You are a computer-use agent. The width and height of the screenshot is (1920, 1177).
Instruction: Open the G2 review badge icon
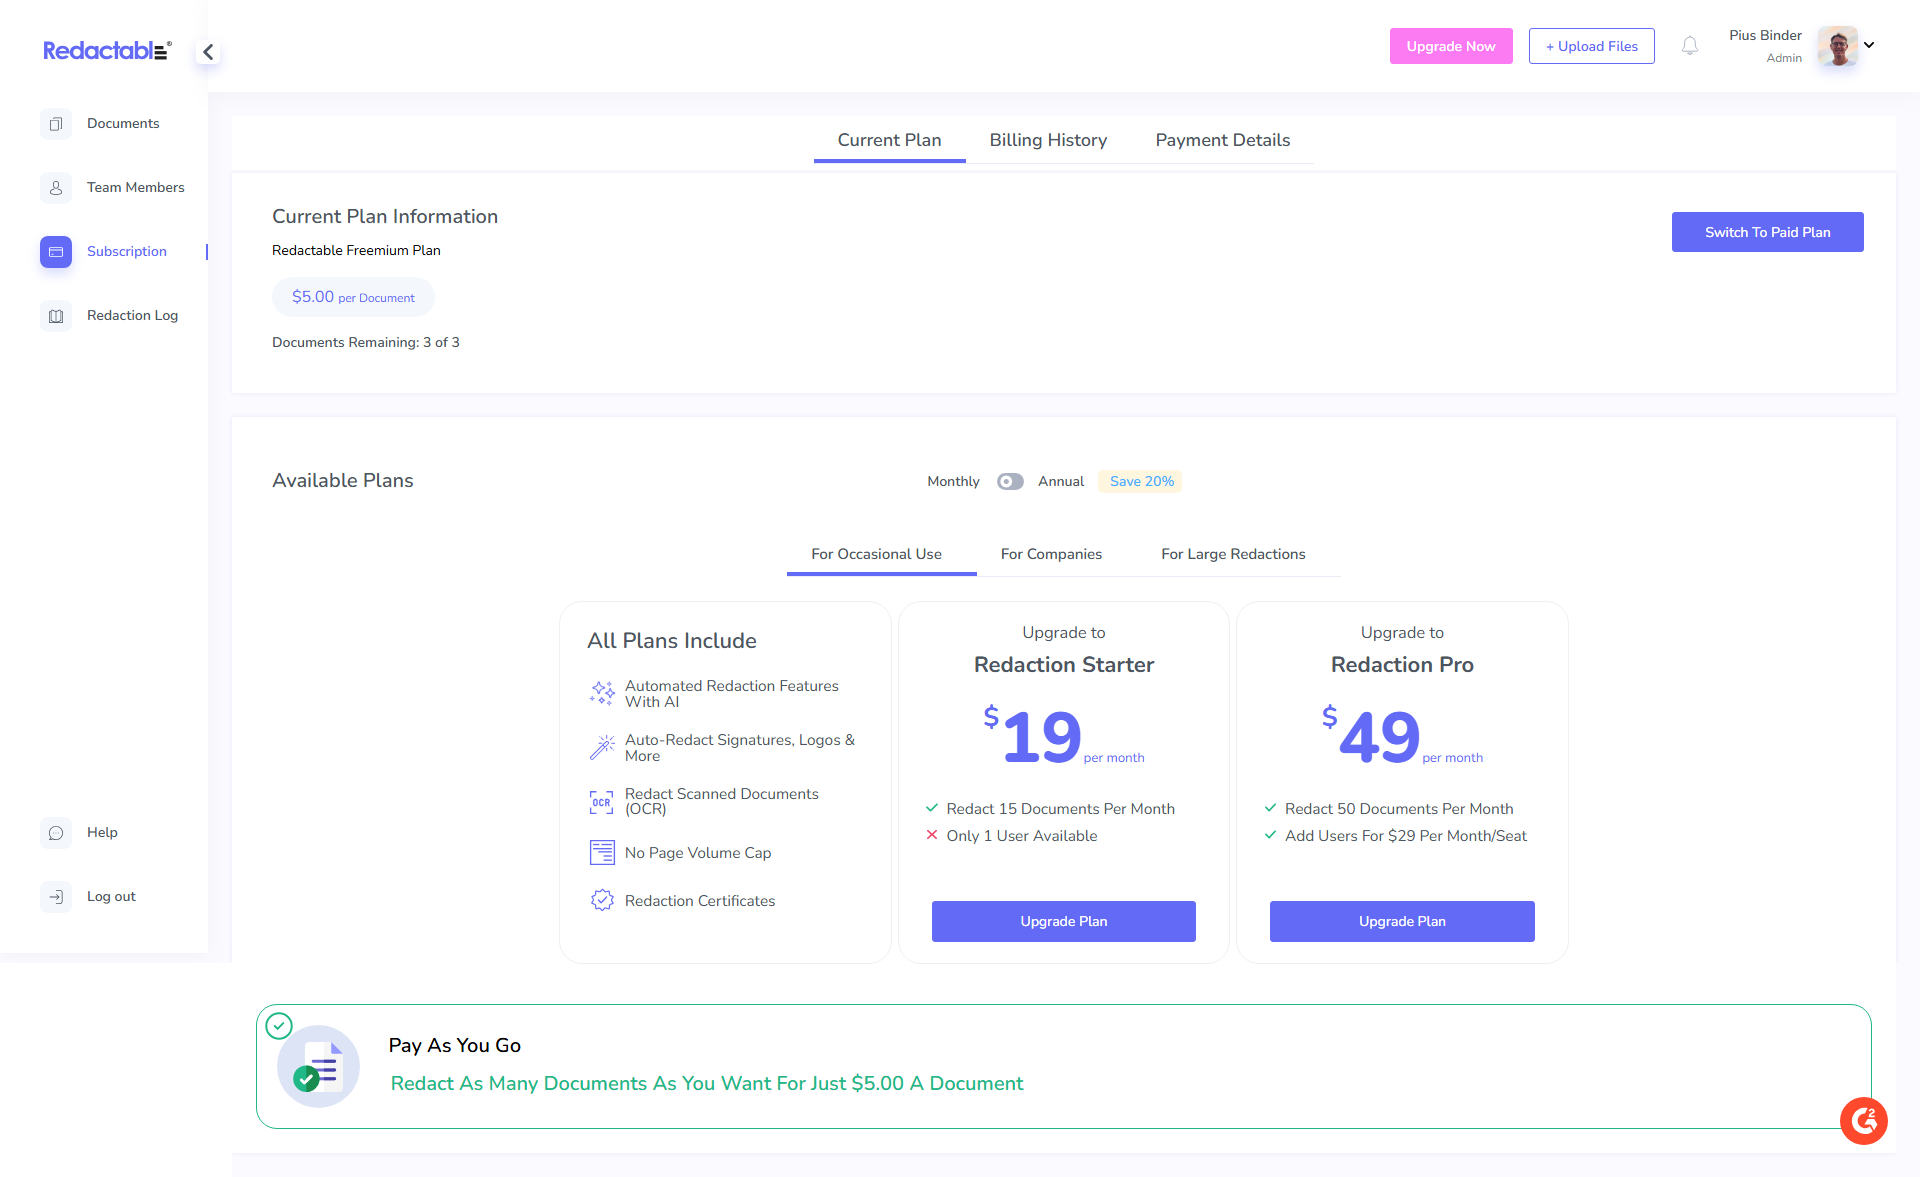click(1863, 1121)
